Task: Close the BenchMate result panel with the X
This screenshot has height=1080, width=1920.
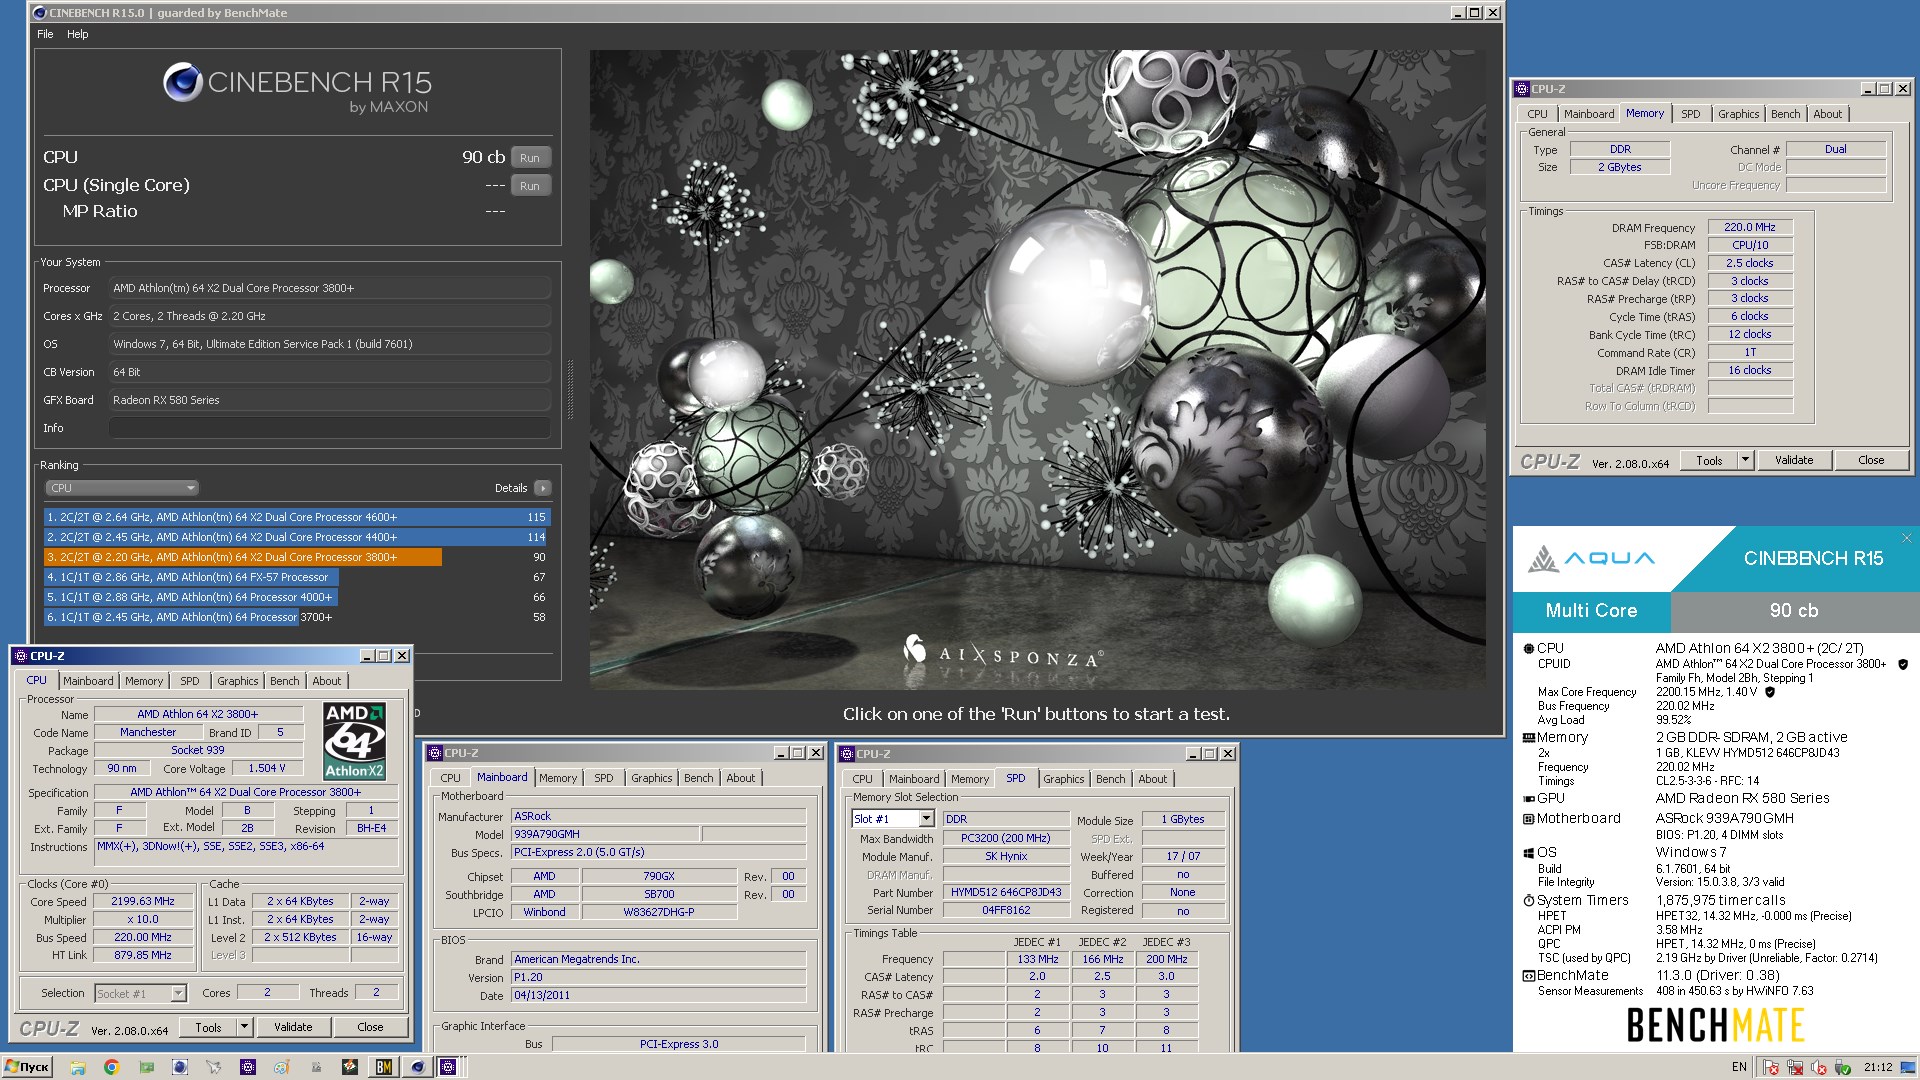Action: pyautogui.click(x=1906, y=538)
